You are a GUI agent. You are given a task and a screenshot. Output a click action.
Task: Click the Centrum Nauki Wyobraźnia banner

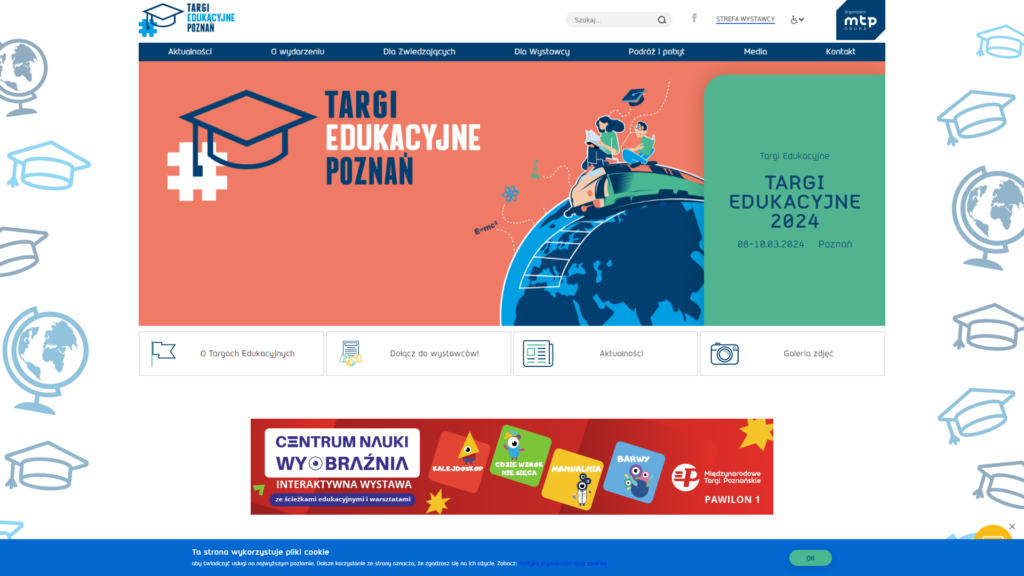tap(512, 466)
